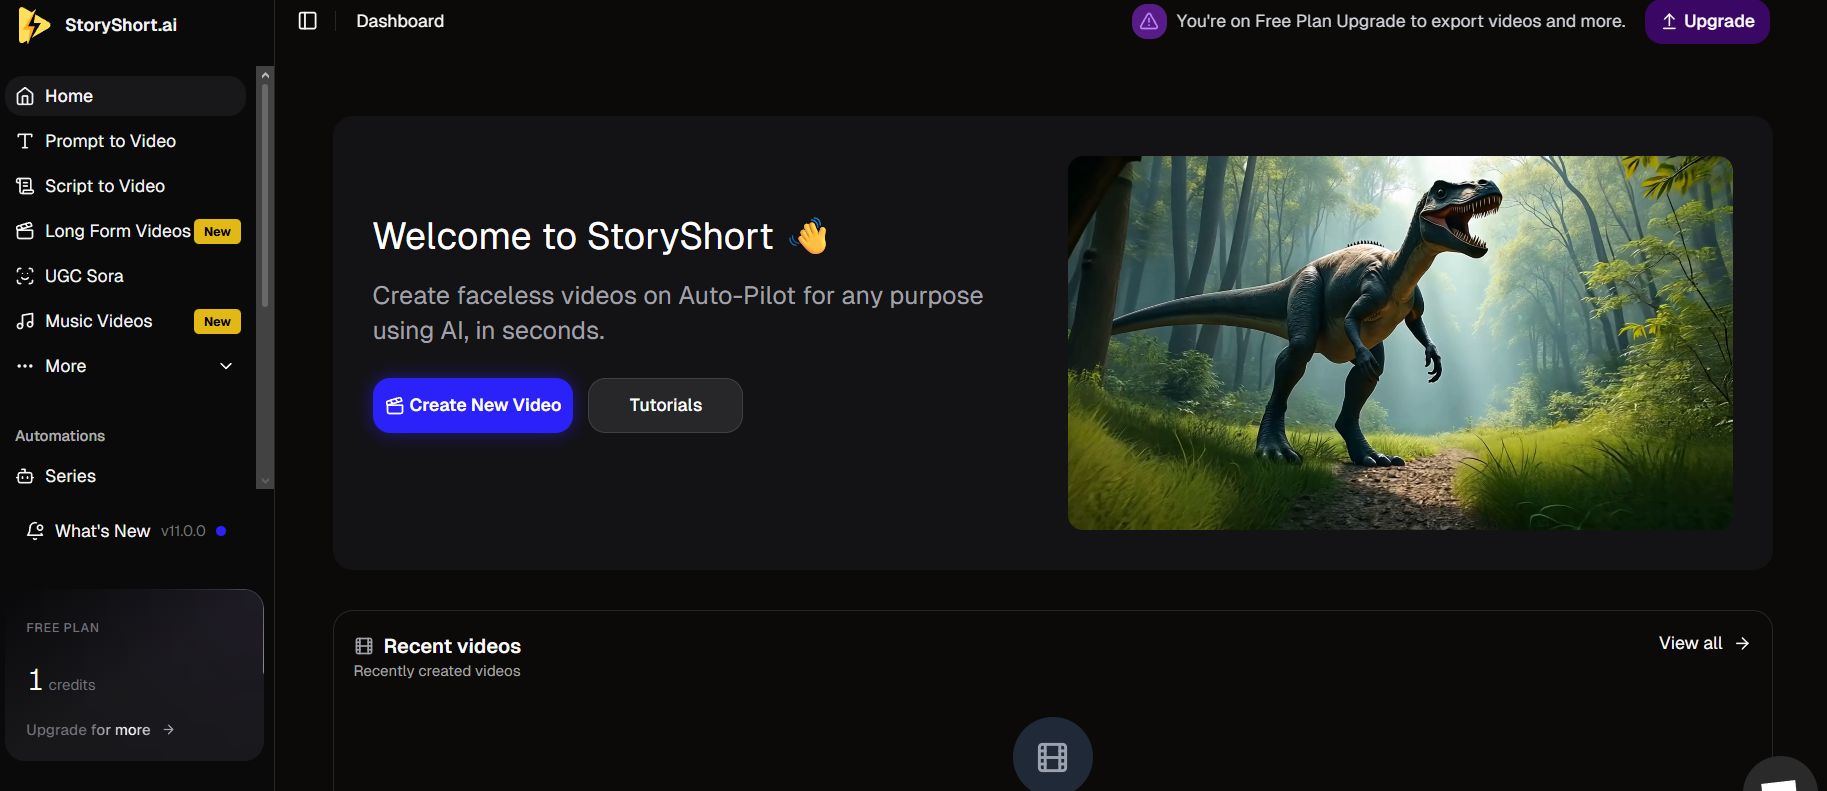Open Long Form Videos
This screenshot has height=791, width=1827.
coord(125,231)
